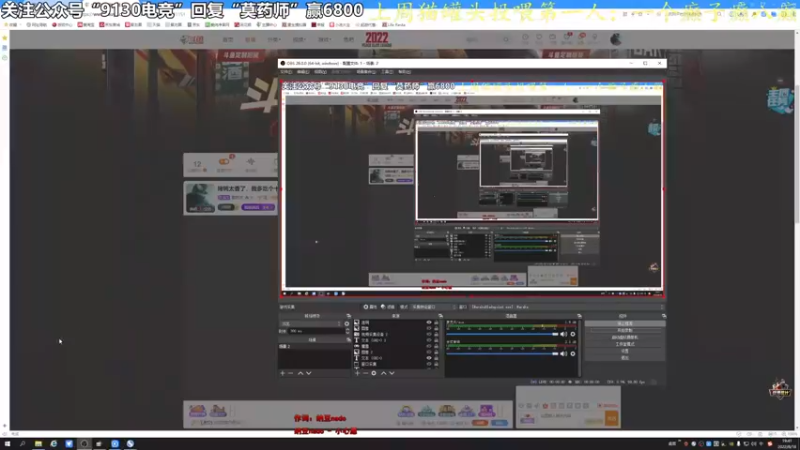Click browser sidebar favorites star
Screen dimensions: 800x450
[5, 38]
